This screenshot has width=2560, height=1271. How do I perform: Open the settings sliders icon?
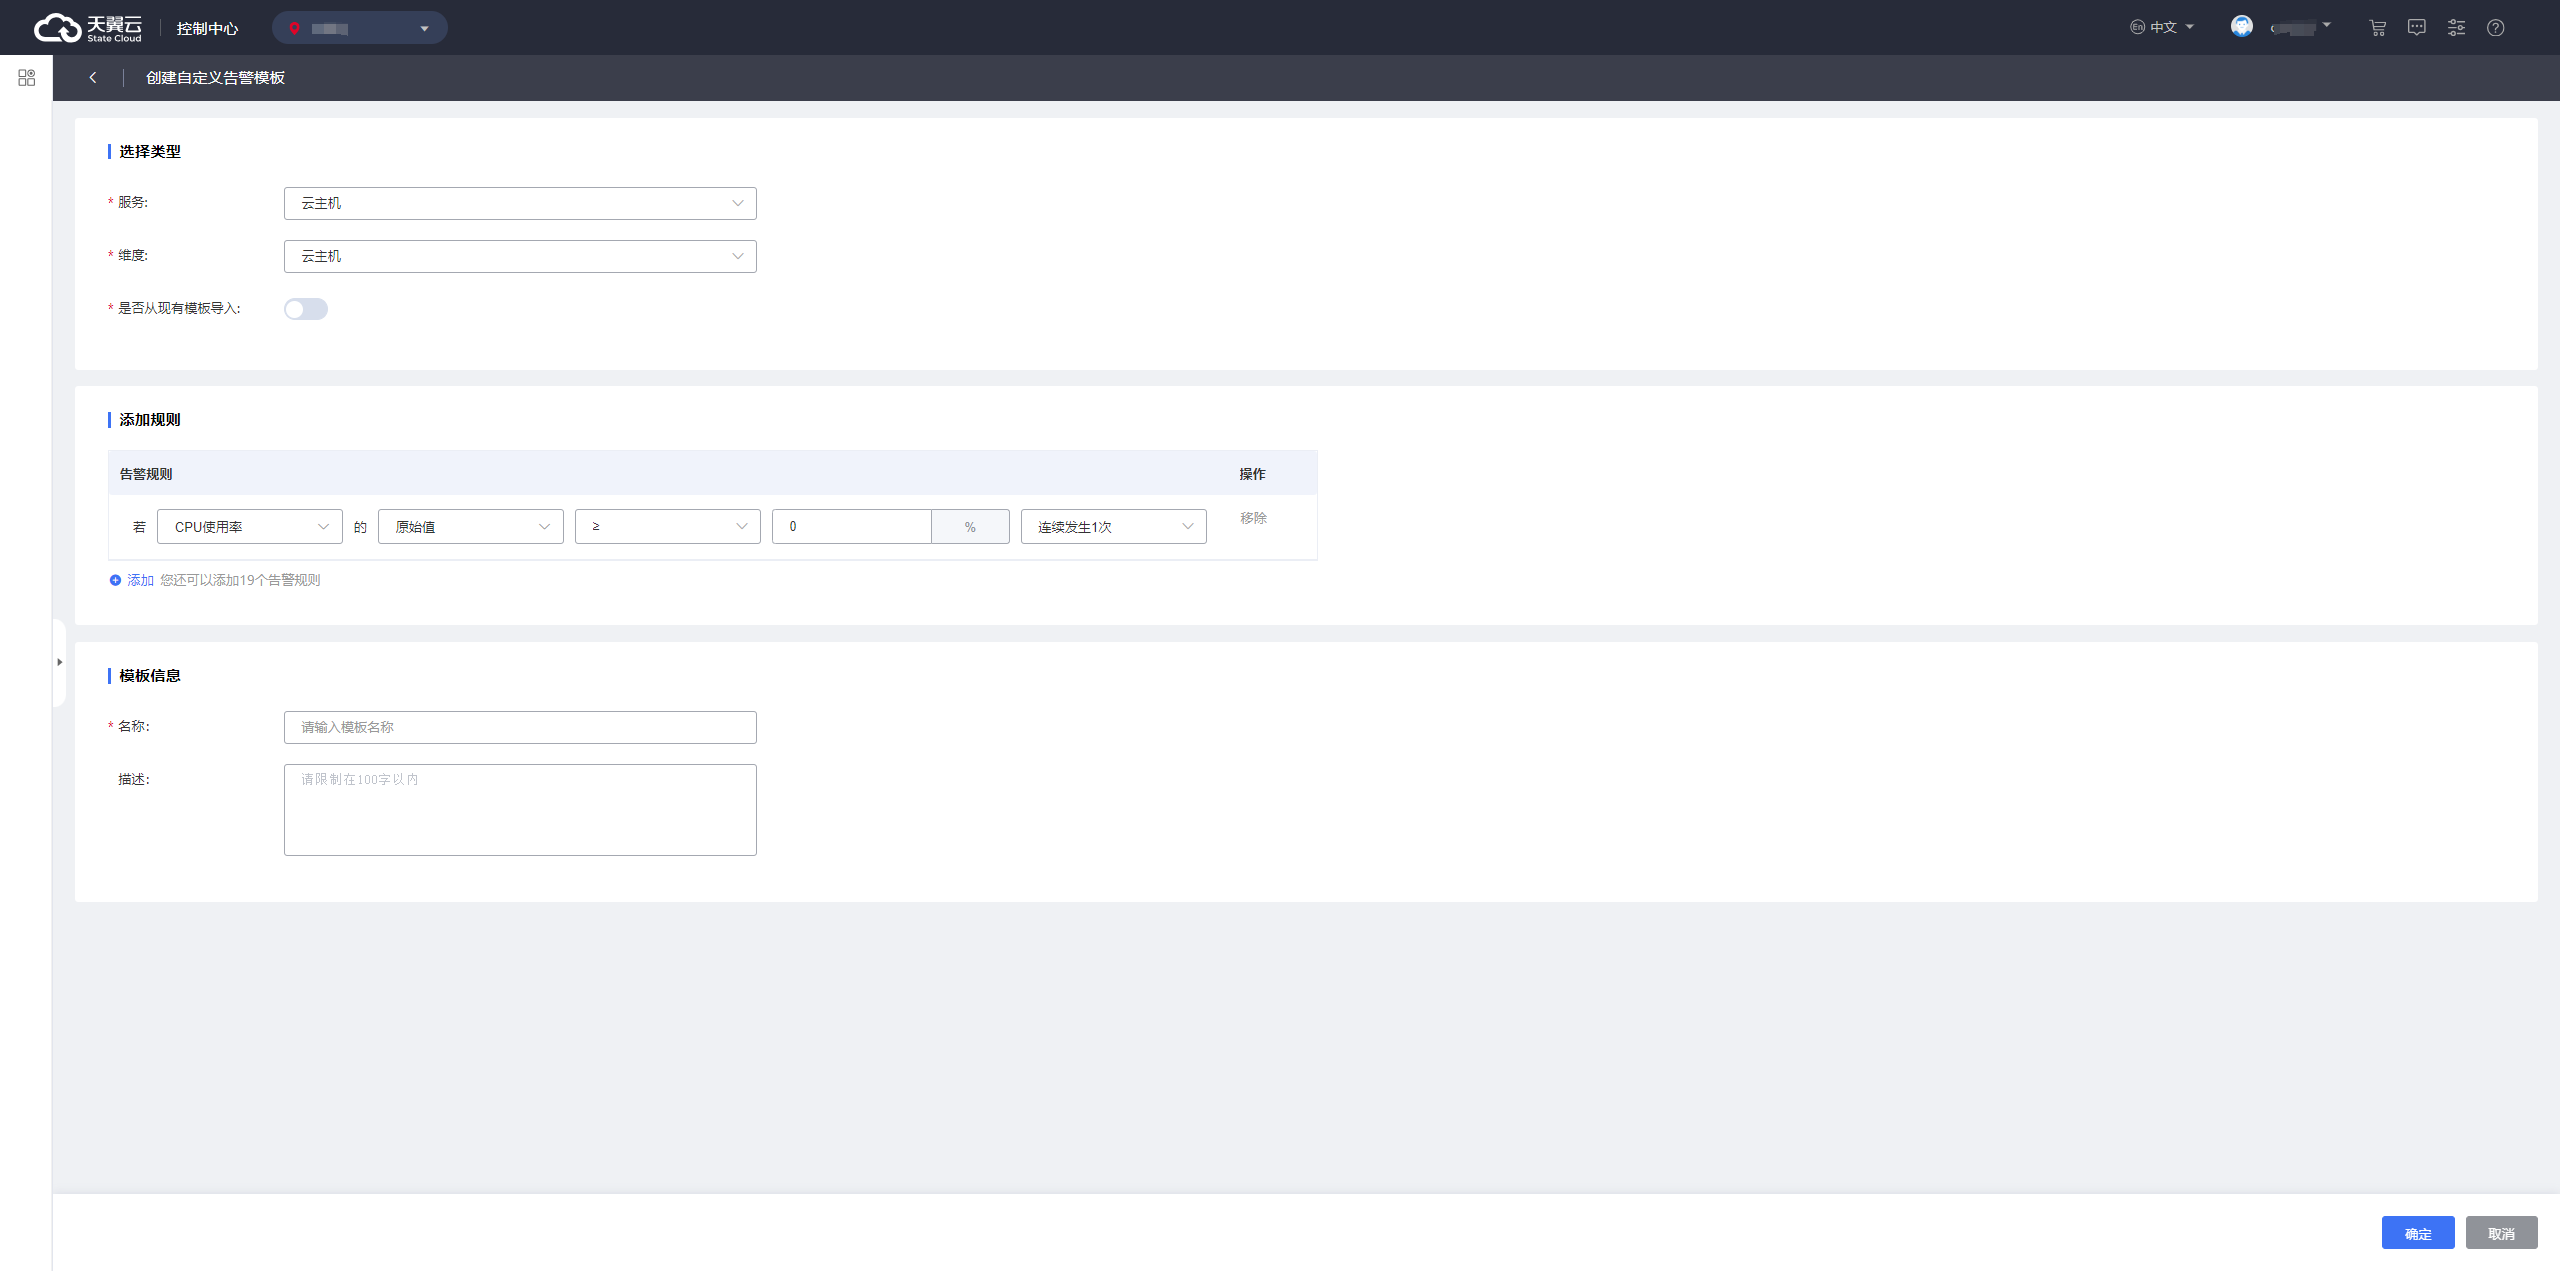pyautogui.click(x=2456, y=28)
